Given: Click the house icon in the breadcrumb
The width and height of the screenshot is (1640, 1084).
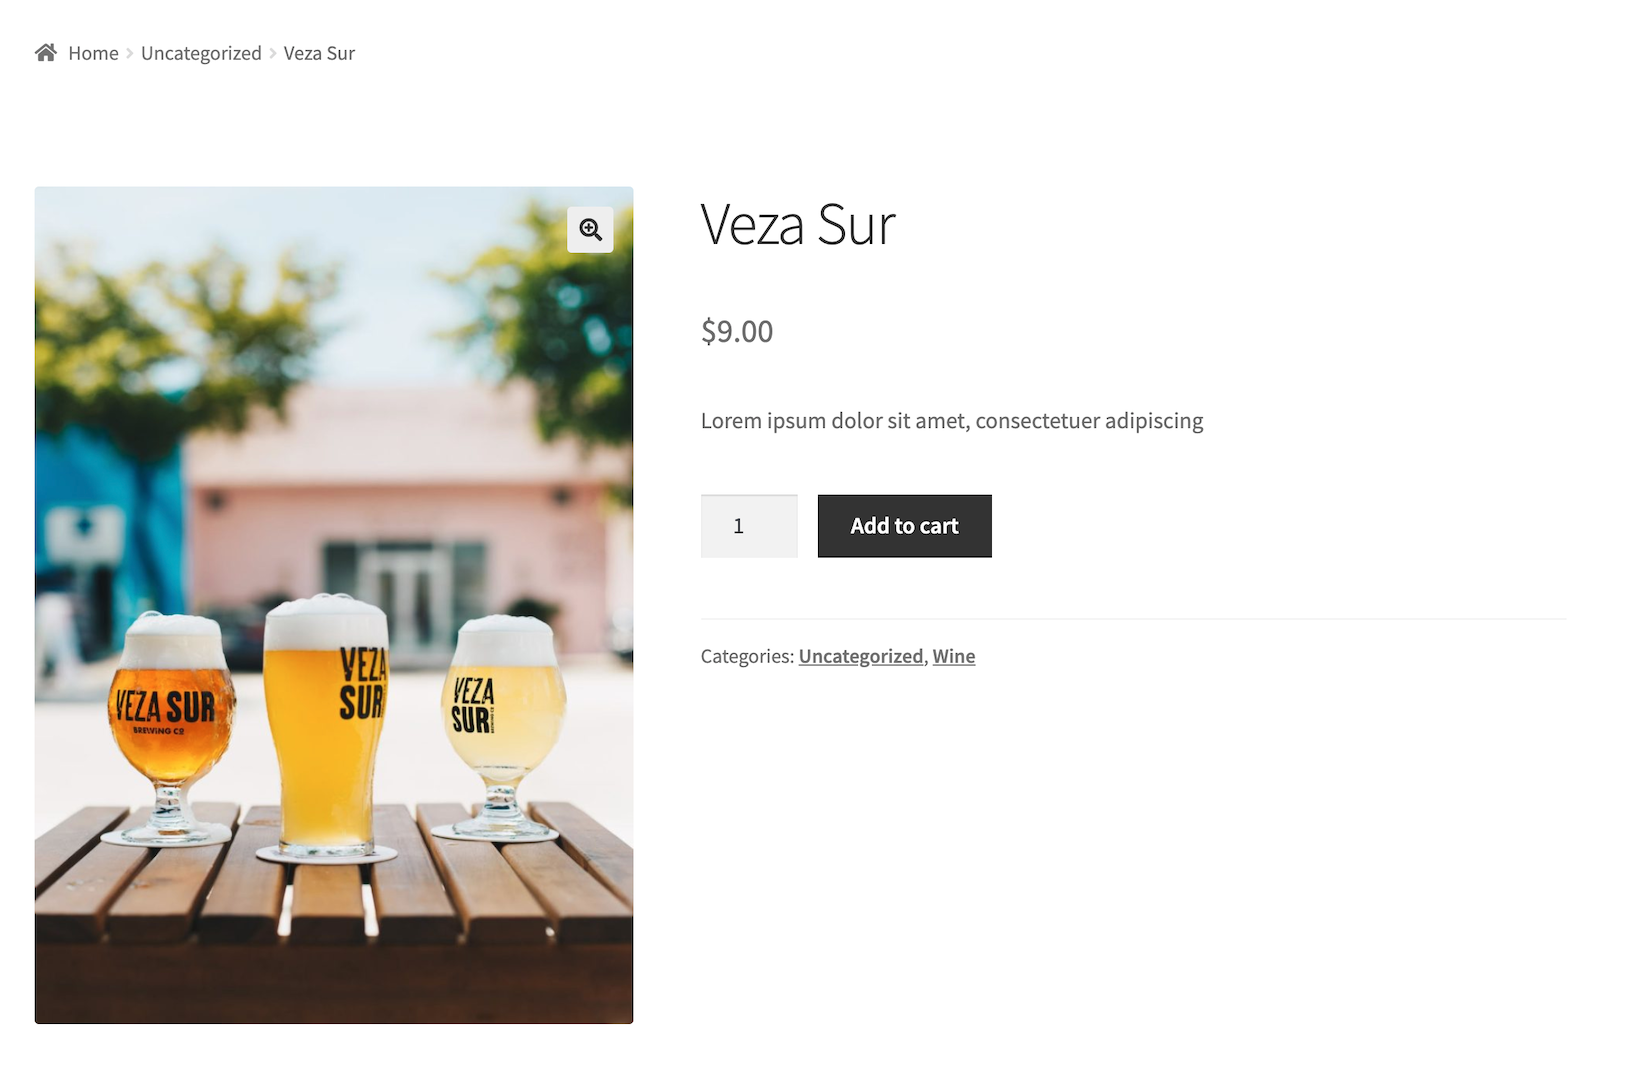Looking at the screenshot, I should [46, 53].
